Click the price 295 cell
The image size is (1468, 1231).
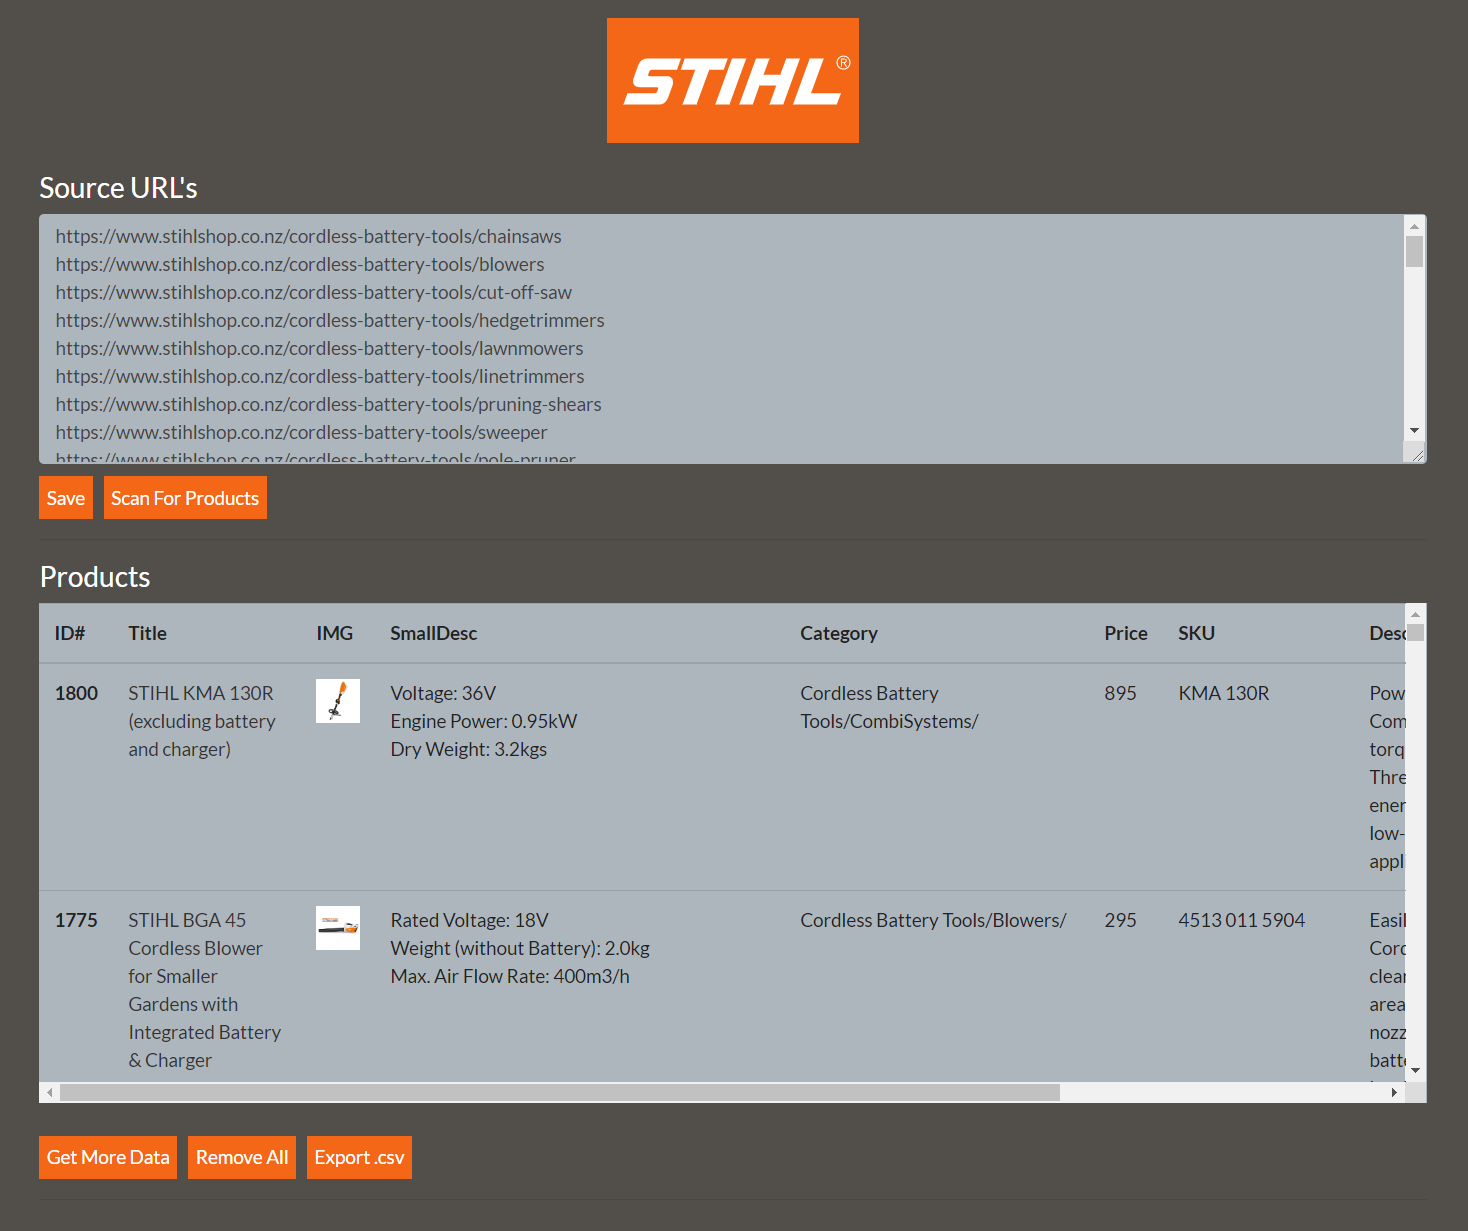coord(1120,920)
